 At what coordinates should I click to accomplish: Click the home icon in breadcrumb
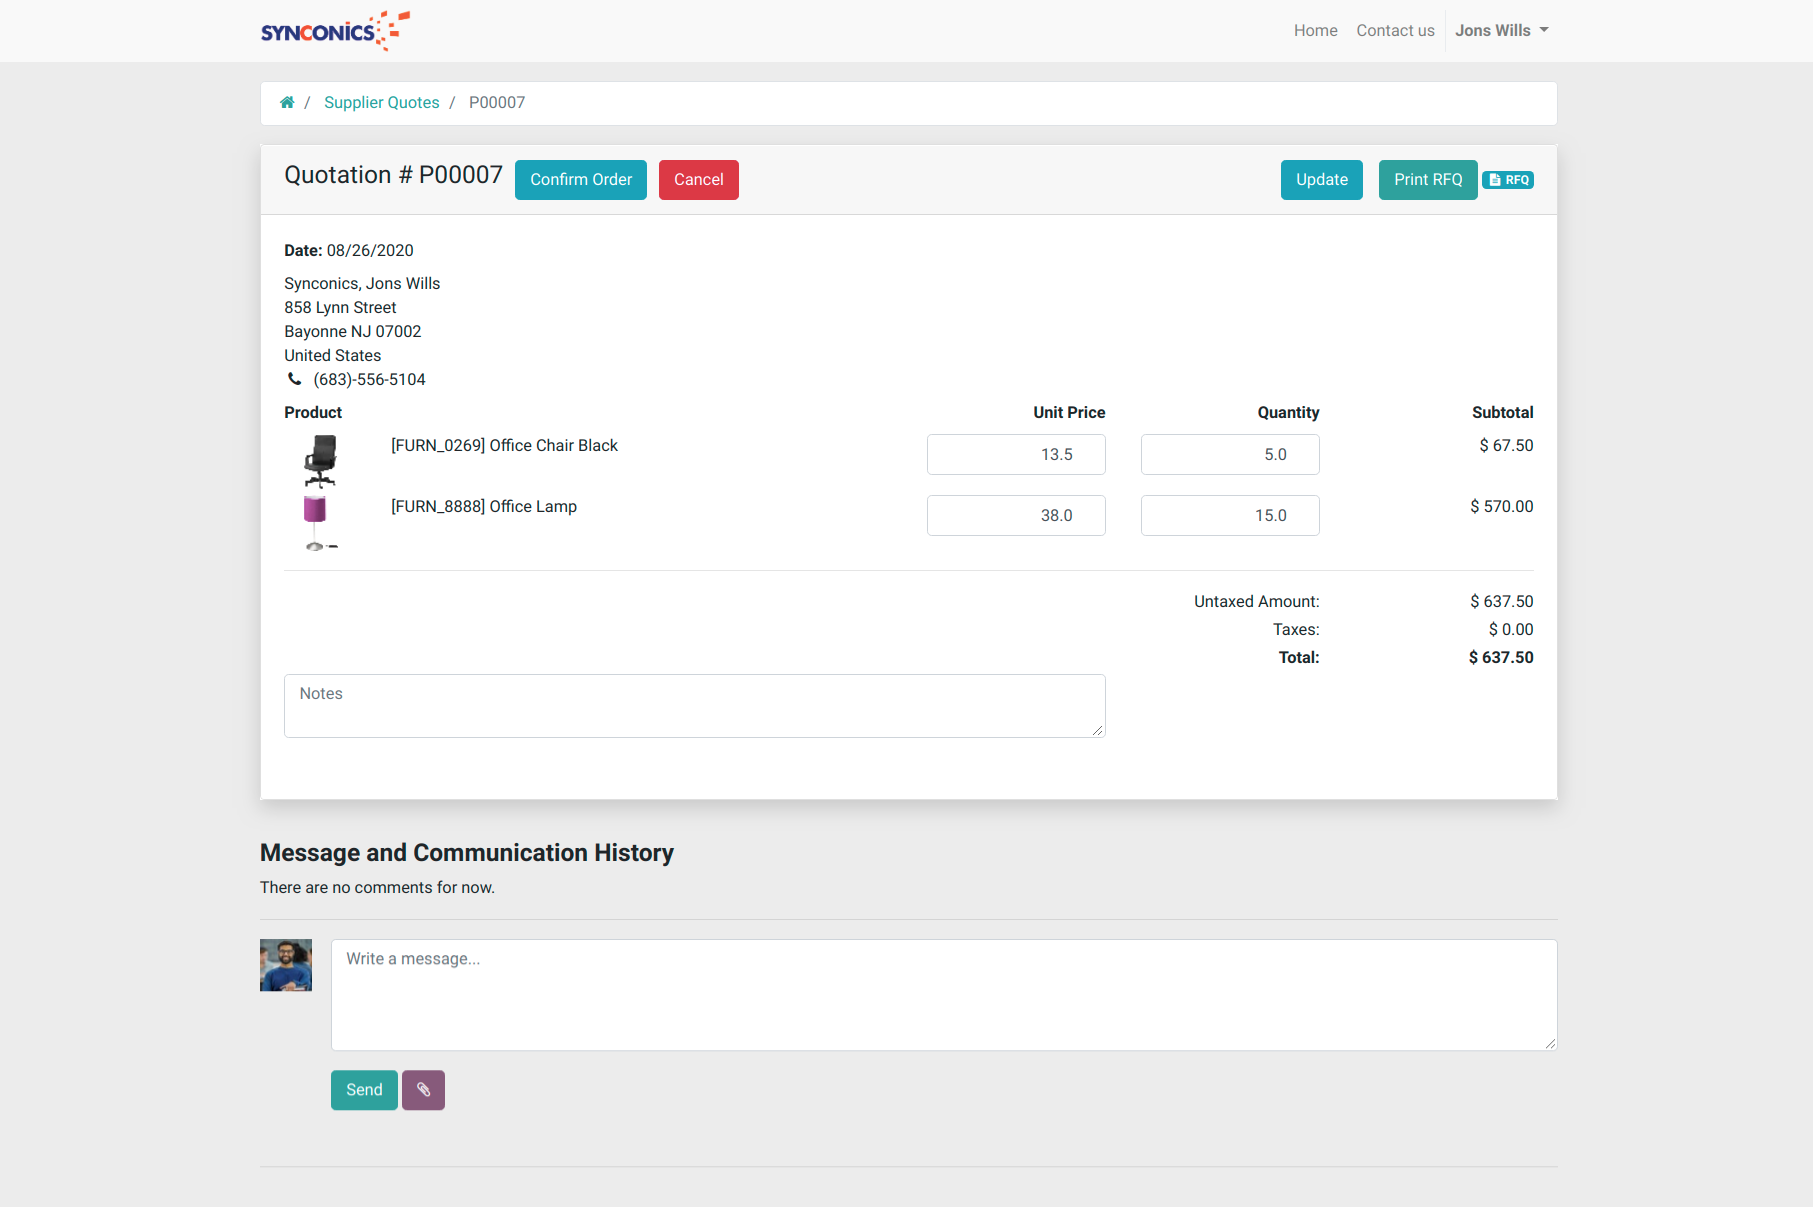pos(287,102)
